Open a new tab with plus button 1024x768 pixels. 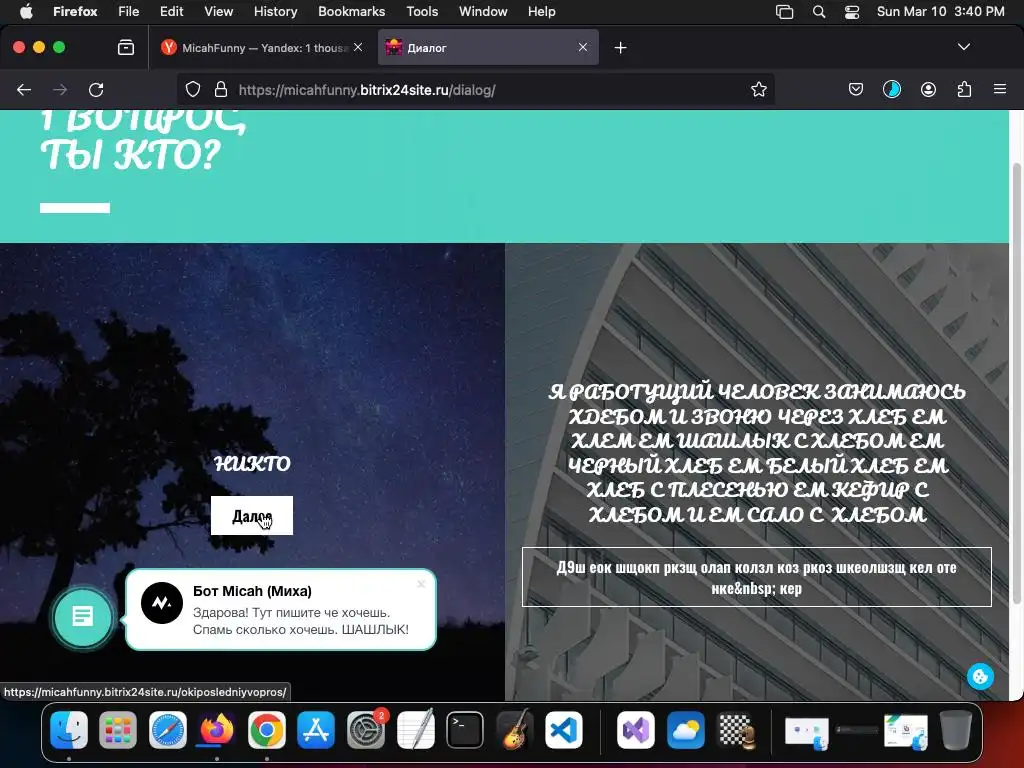click(x=620, y=47)
